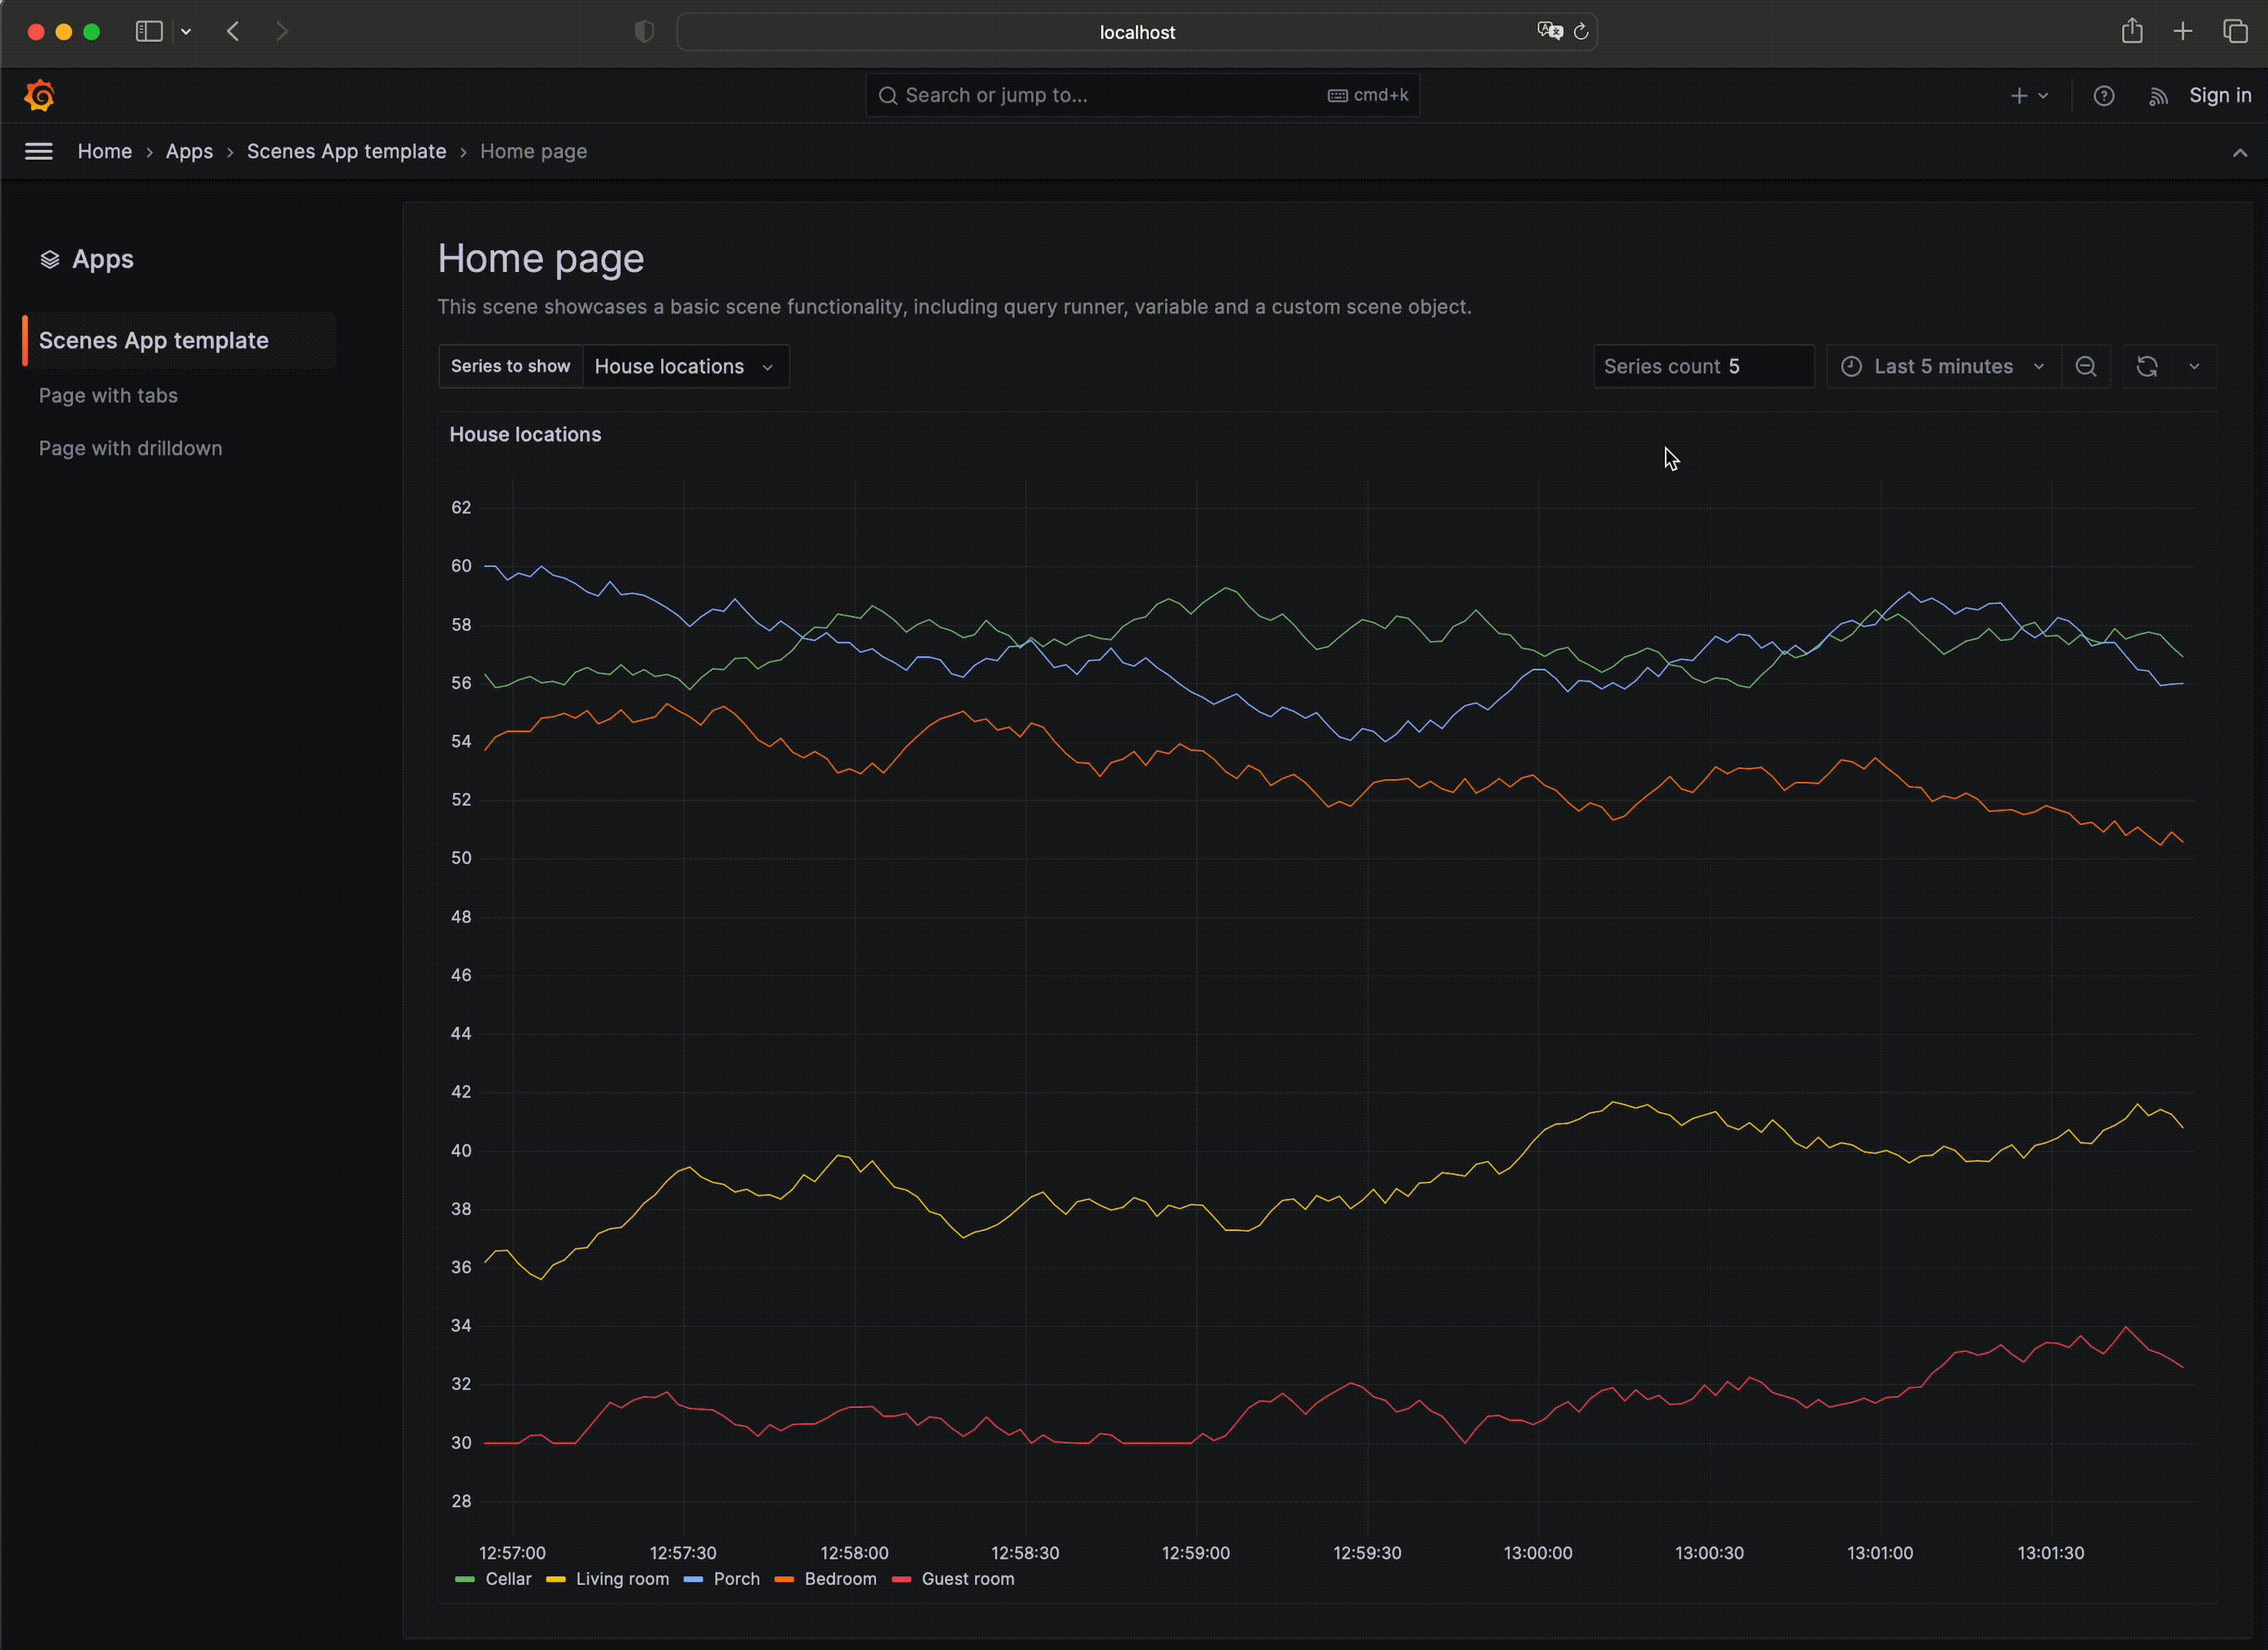The height and width of the screenshot is (1650, 2268).
Task: Toggle the Porch series in the legend
Action: point(737,1579)
